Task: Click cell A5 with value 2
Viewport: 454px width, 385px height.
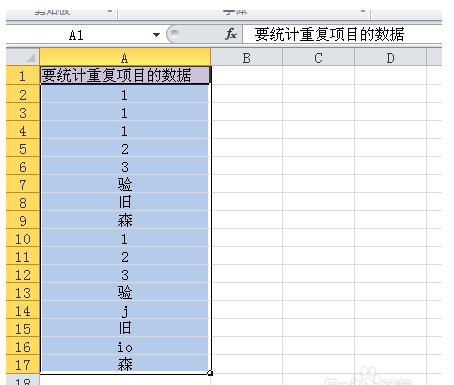Action: pos(125,148)
